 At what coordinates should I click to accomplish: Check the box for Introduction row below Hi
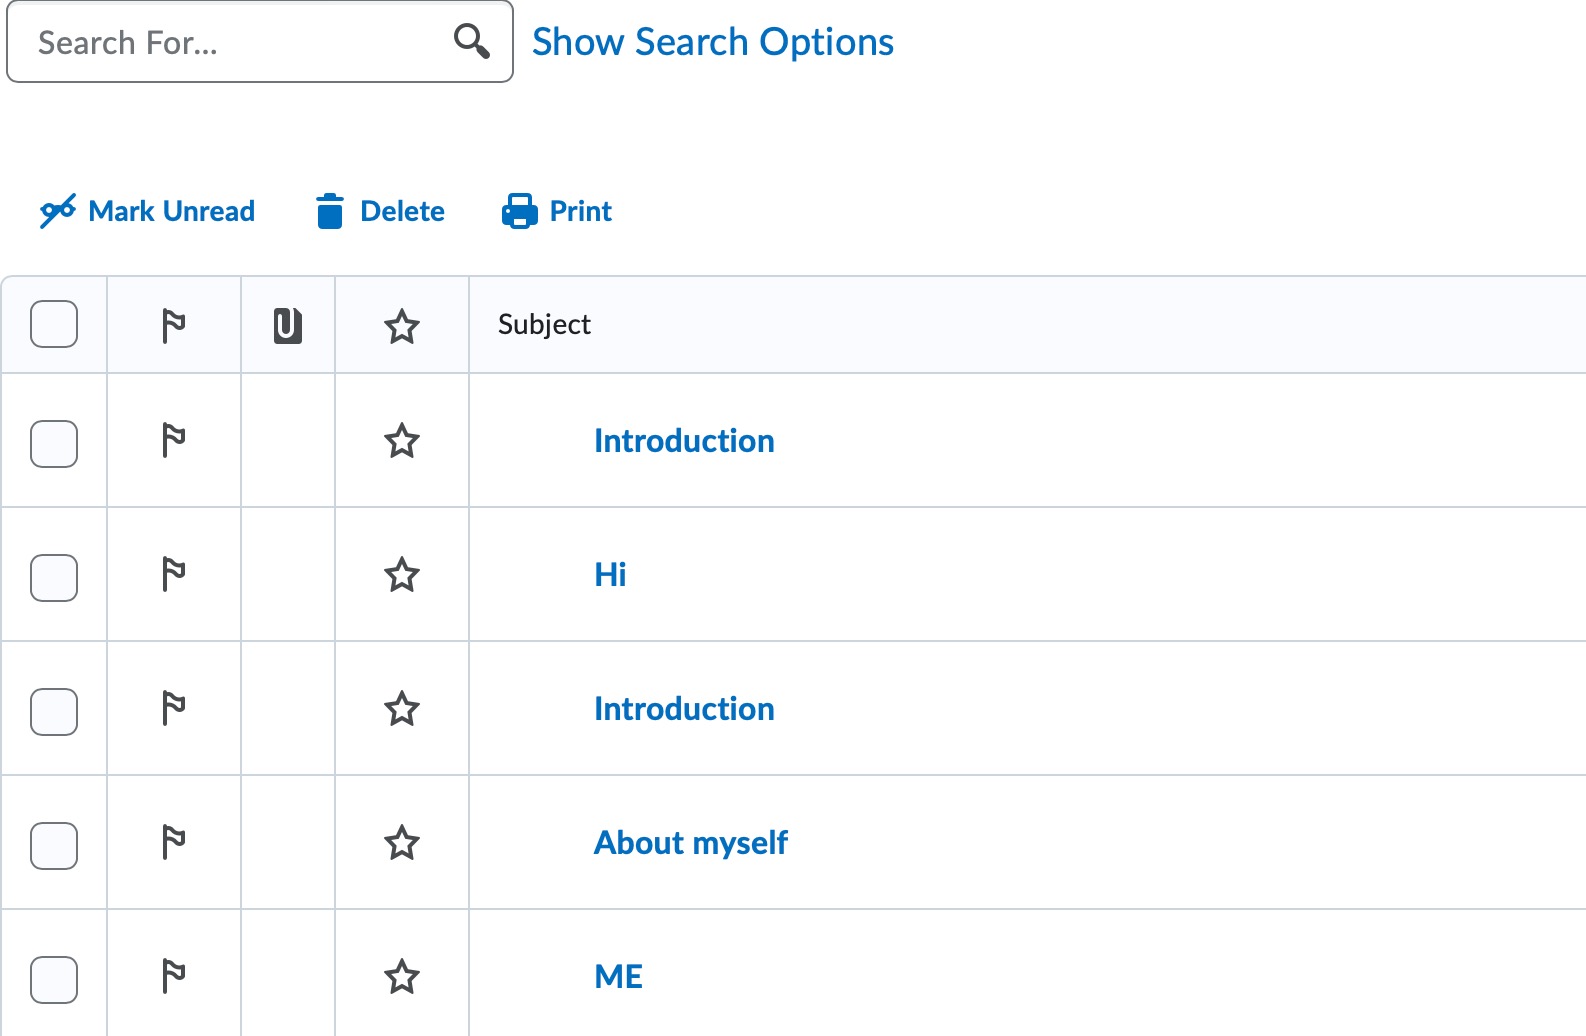coord(54,711)
